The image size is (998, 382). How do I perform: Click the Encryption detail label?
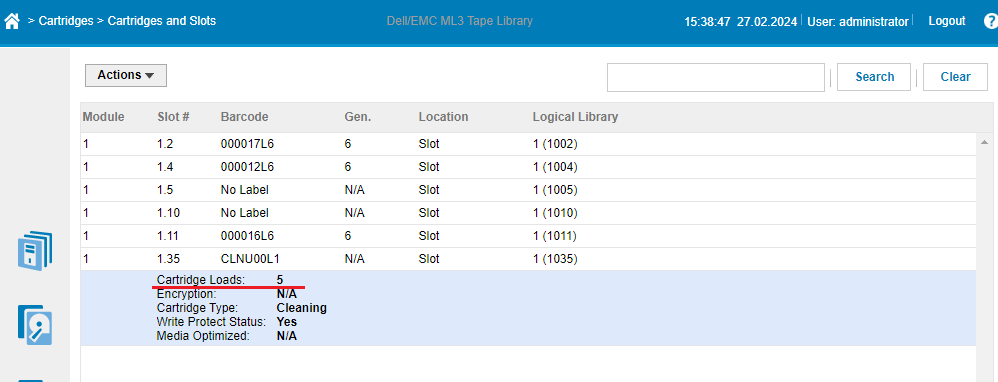186,294
